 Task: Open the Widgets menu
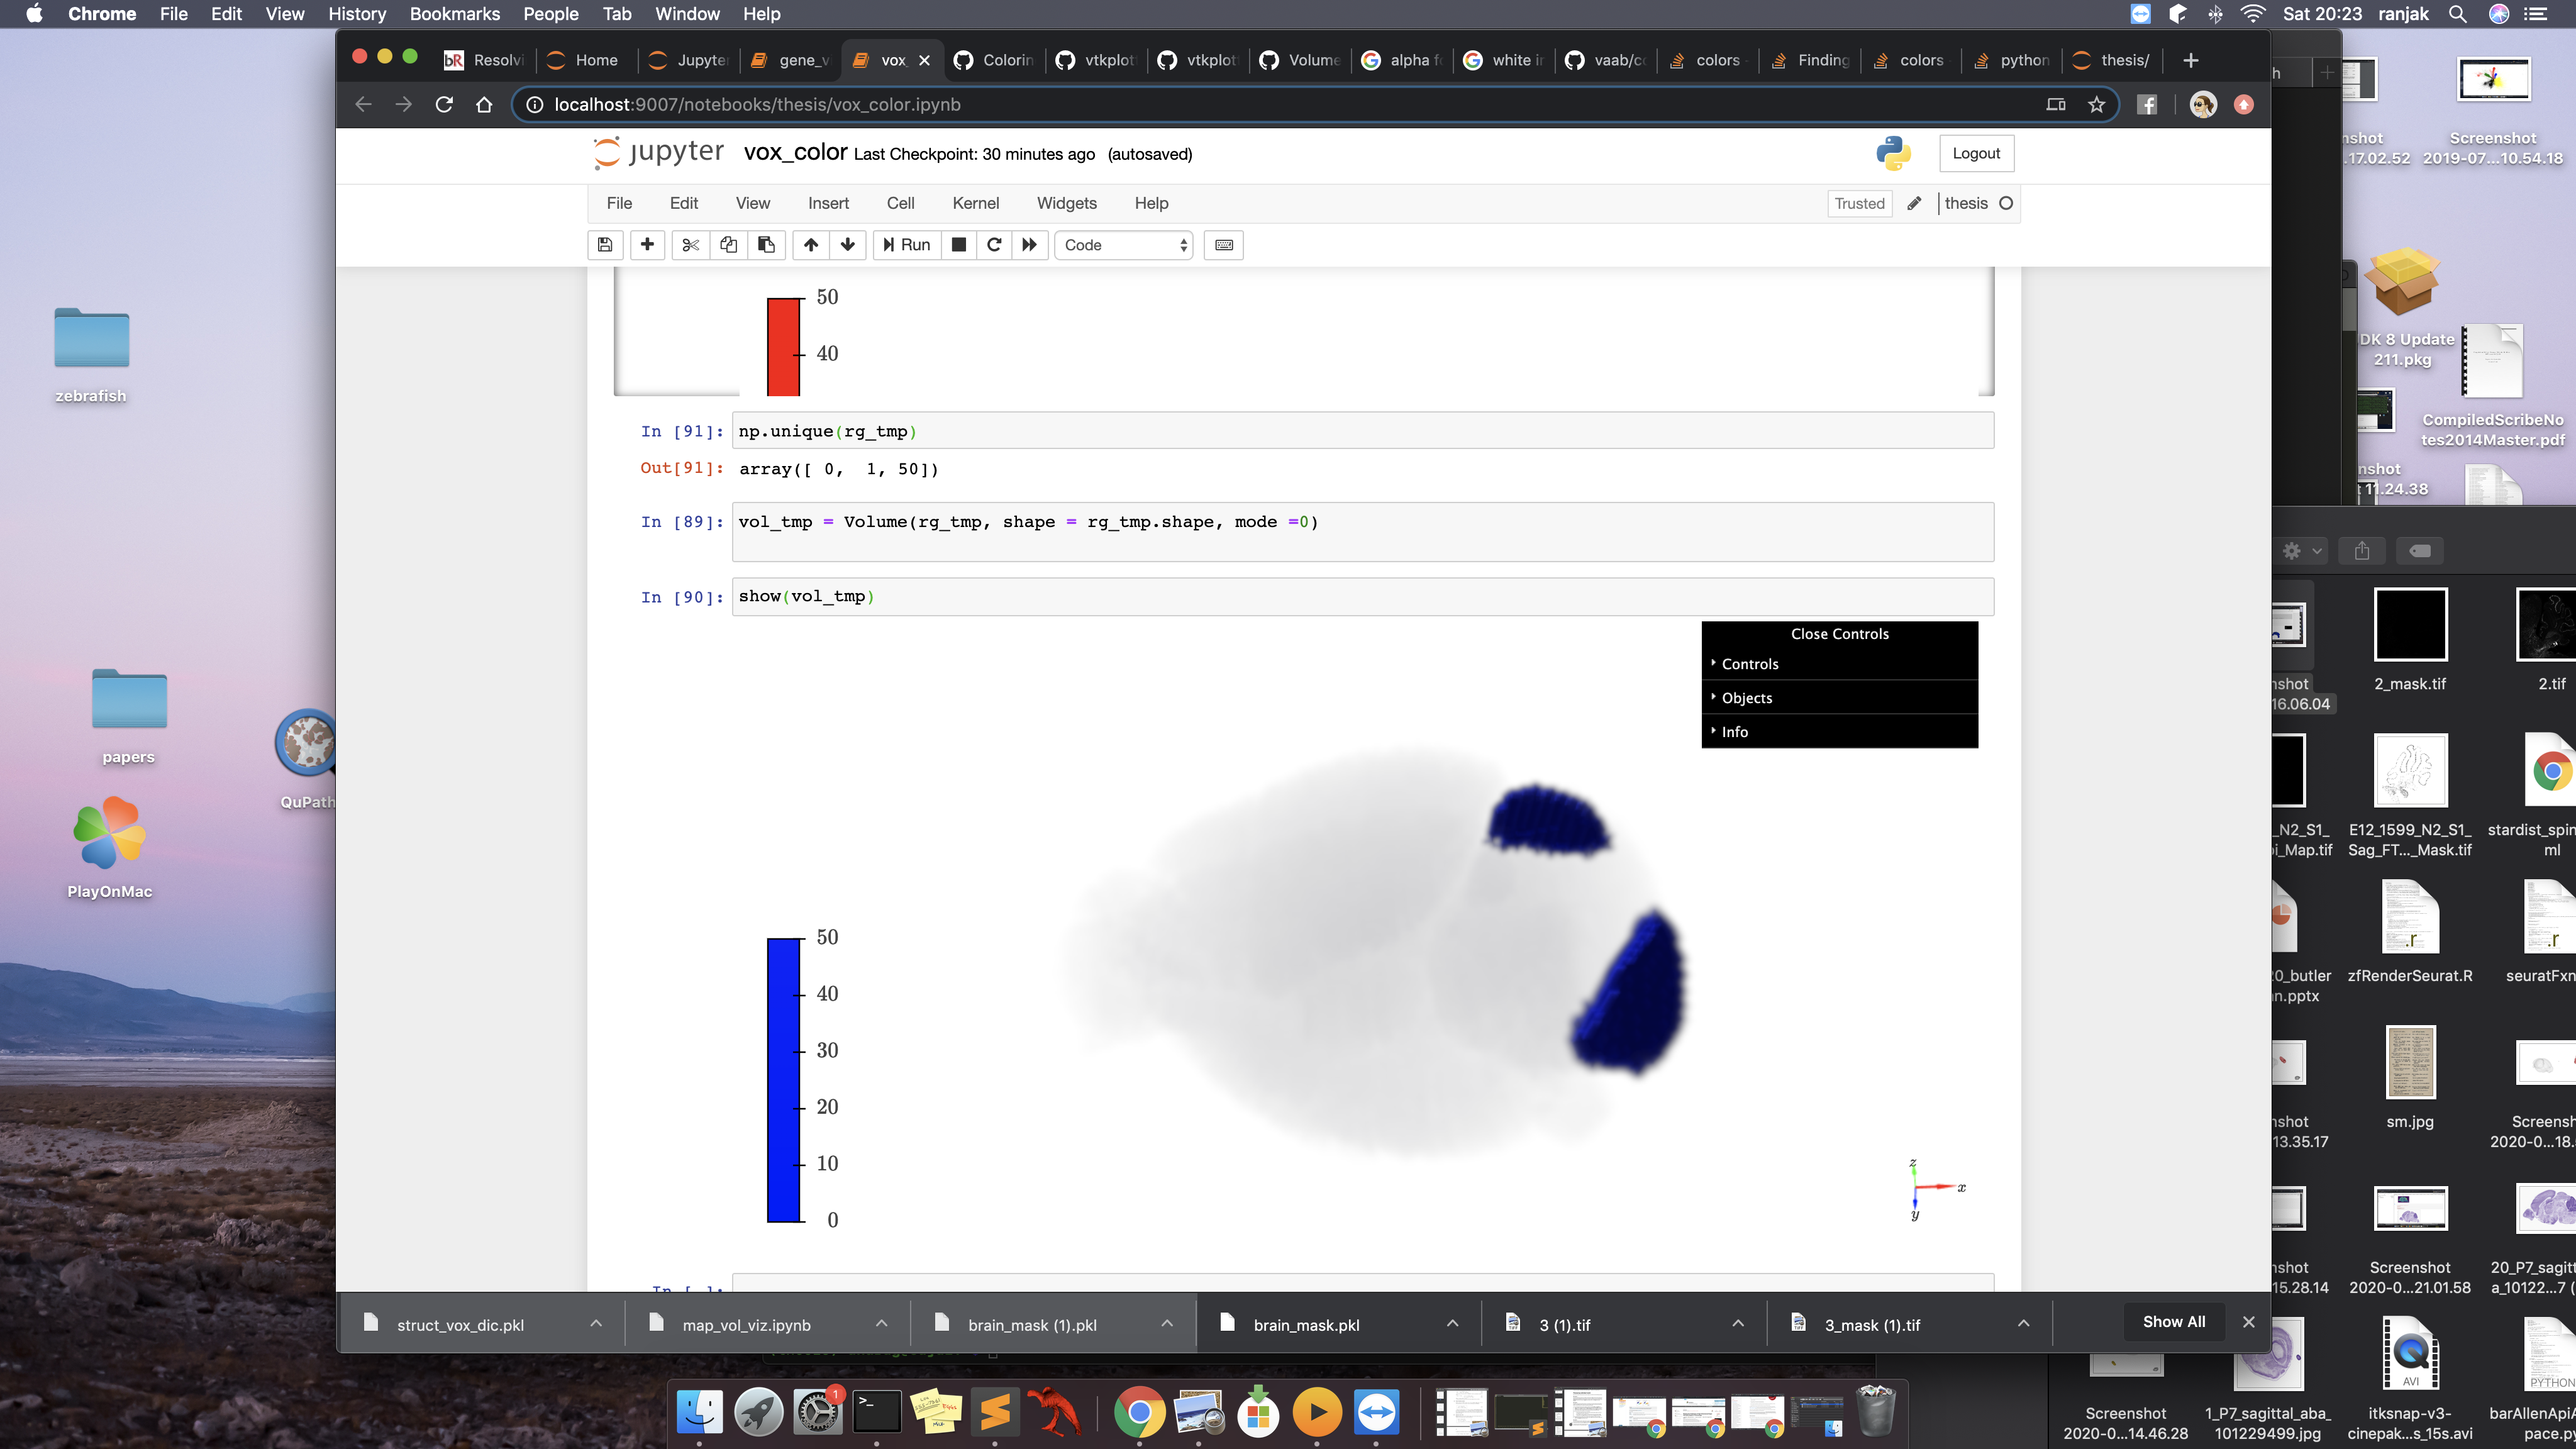pos(1066,203)
